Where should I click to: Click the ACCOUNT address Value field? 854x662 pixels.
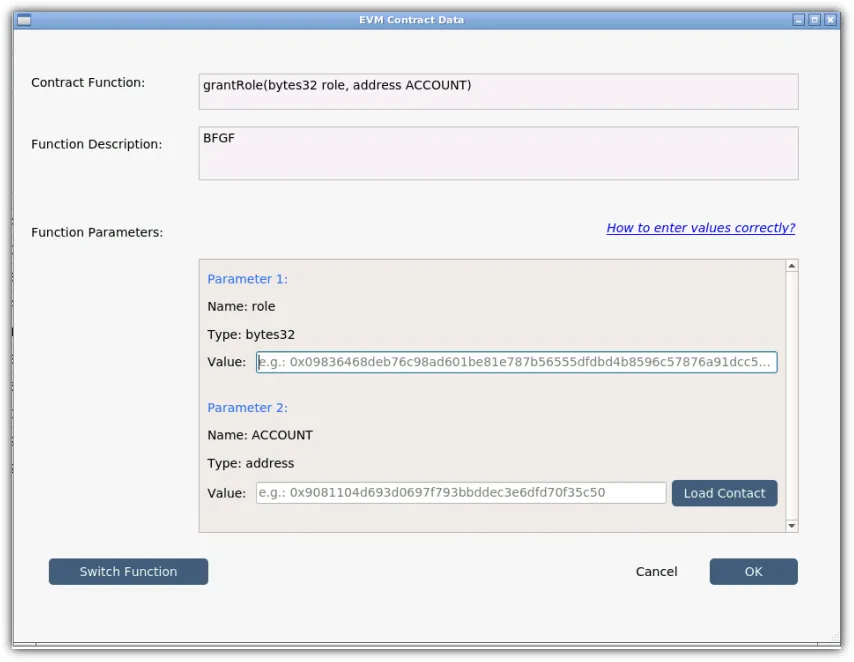click(461, 493)
